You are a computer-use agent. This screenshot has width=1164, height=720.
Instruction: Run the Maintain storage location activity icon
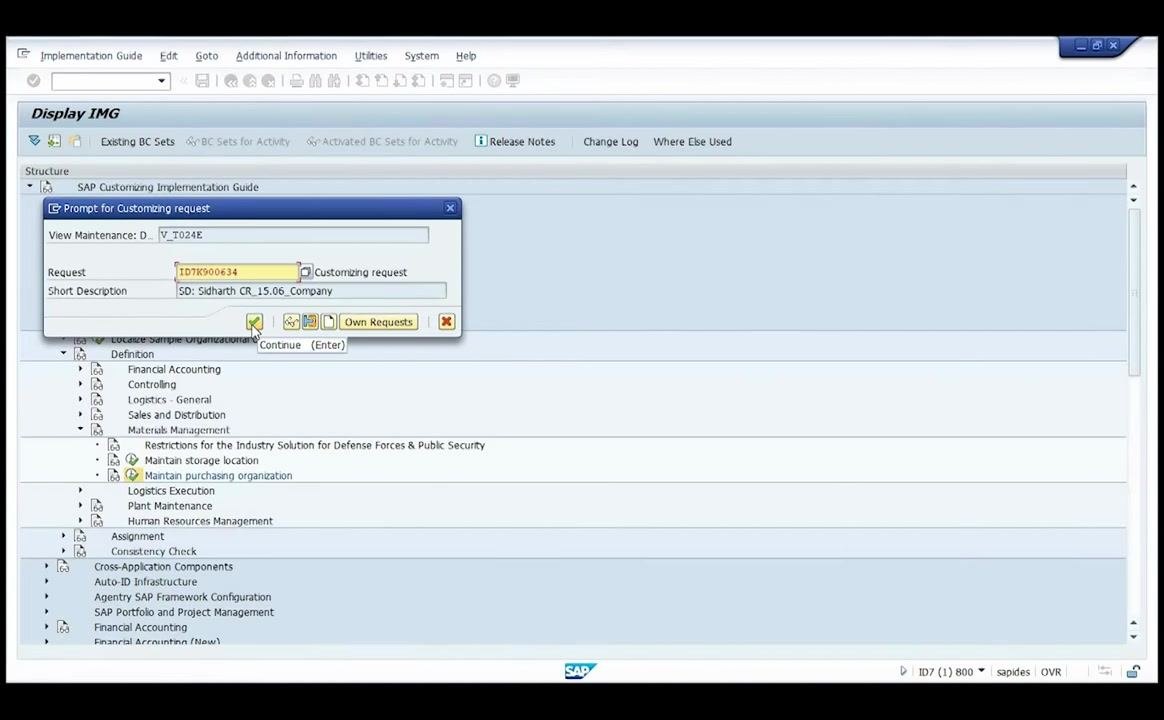tap(132, 460)
